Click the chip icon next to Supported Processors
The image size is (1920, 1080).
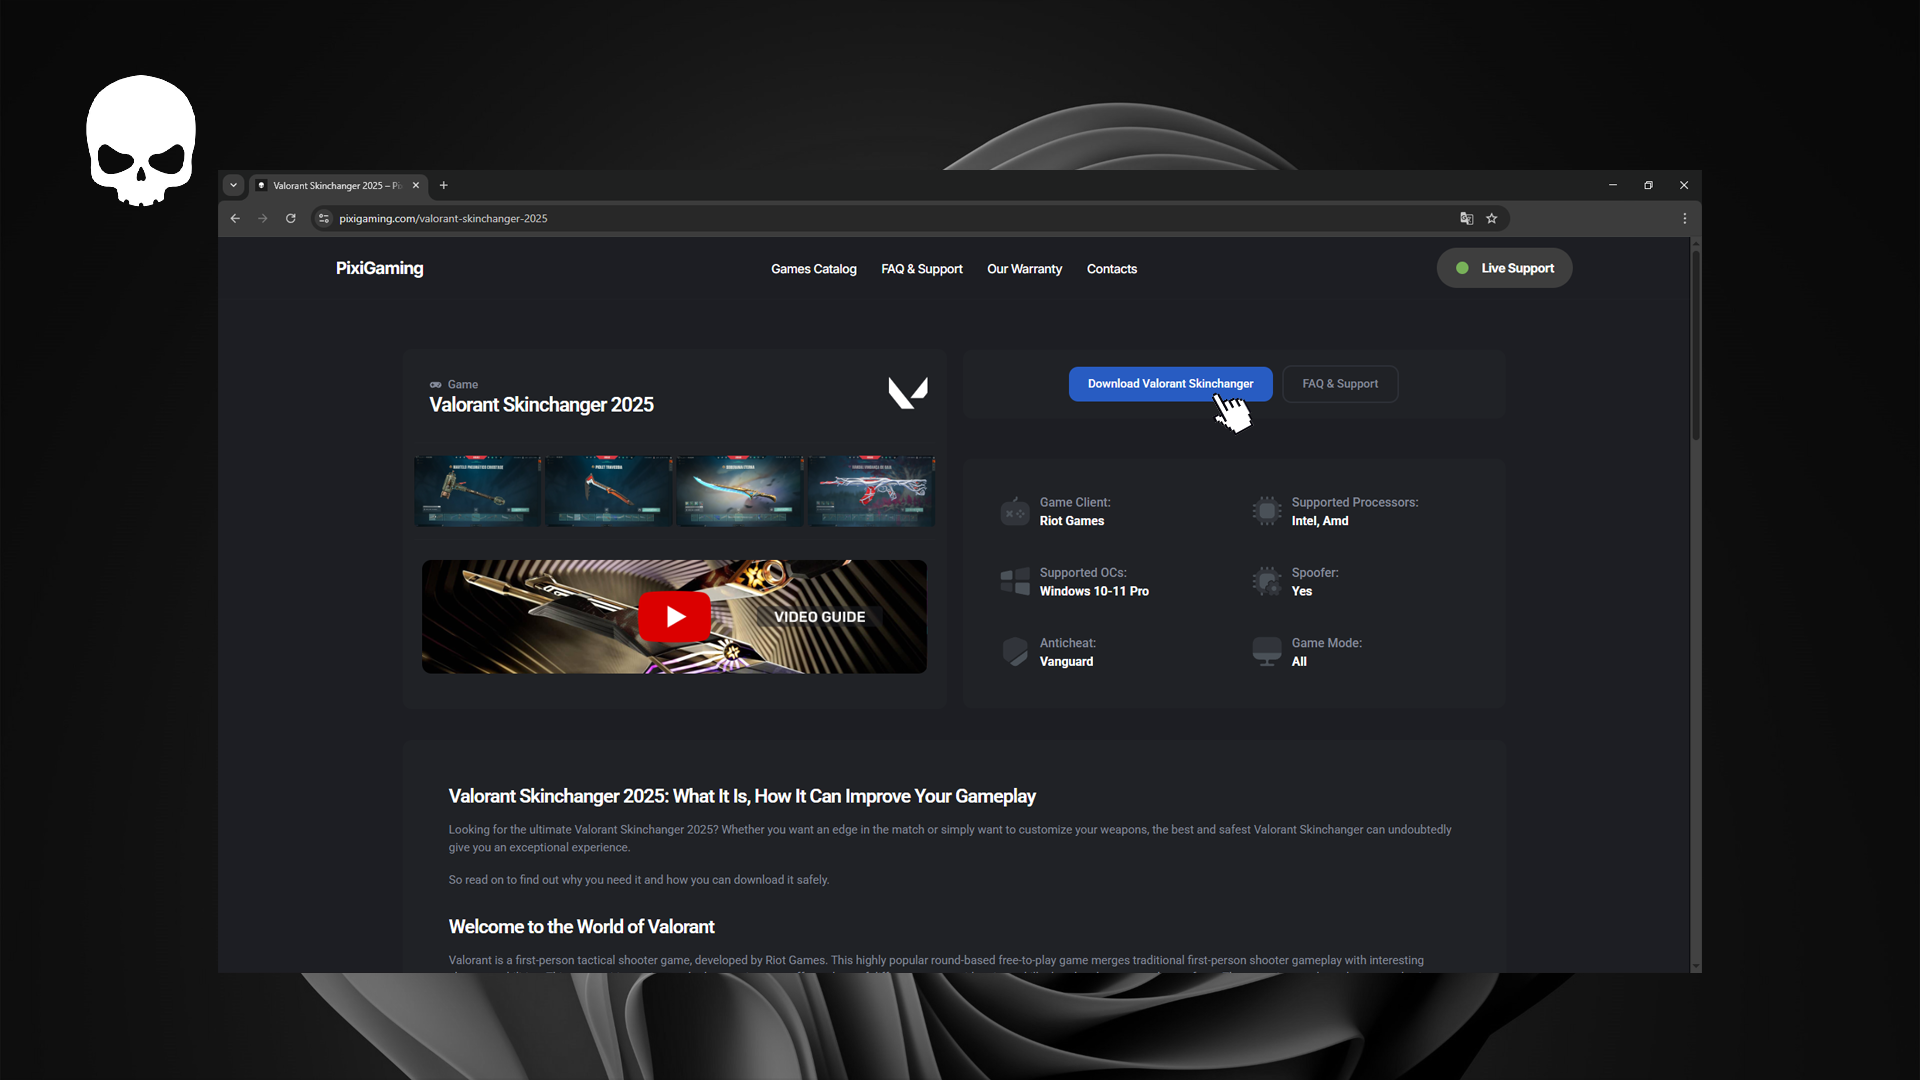[1266, 511]
